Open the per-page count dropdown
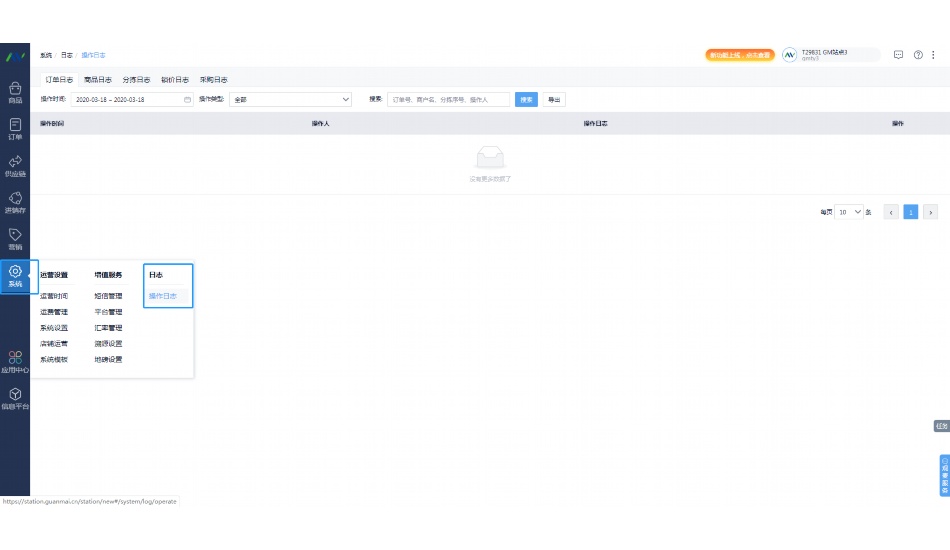The width and height of the screenshot is (950, 550). (x=850, y=212)
